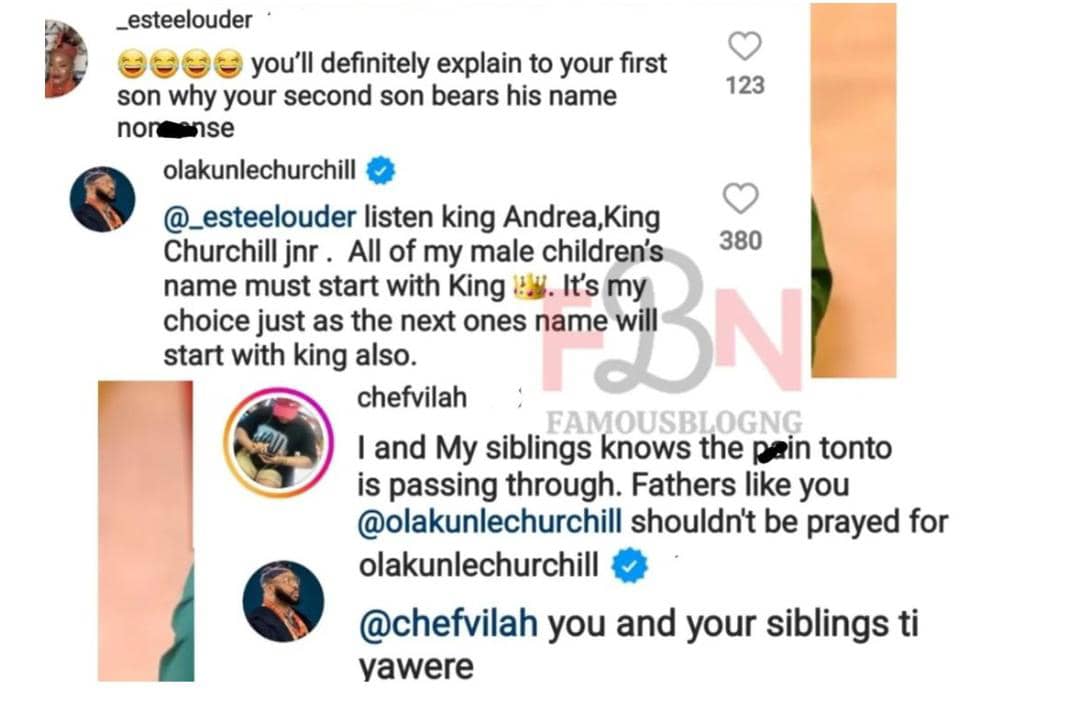Open olakunlechurchill avatar on King Andrea reply
The image size is (1080, 719).
tap(103, 199)
